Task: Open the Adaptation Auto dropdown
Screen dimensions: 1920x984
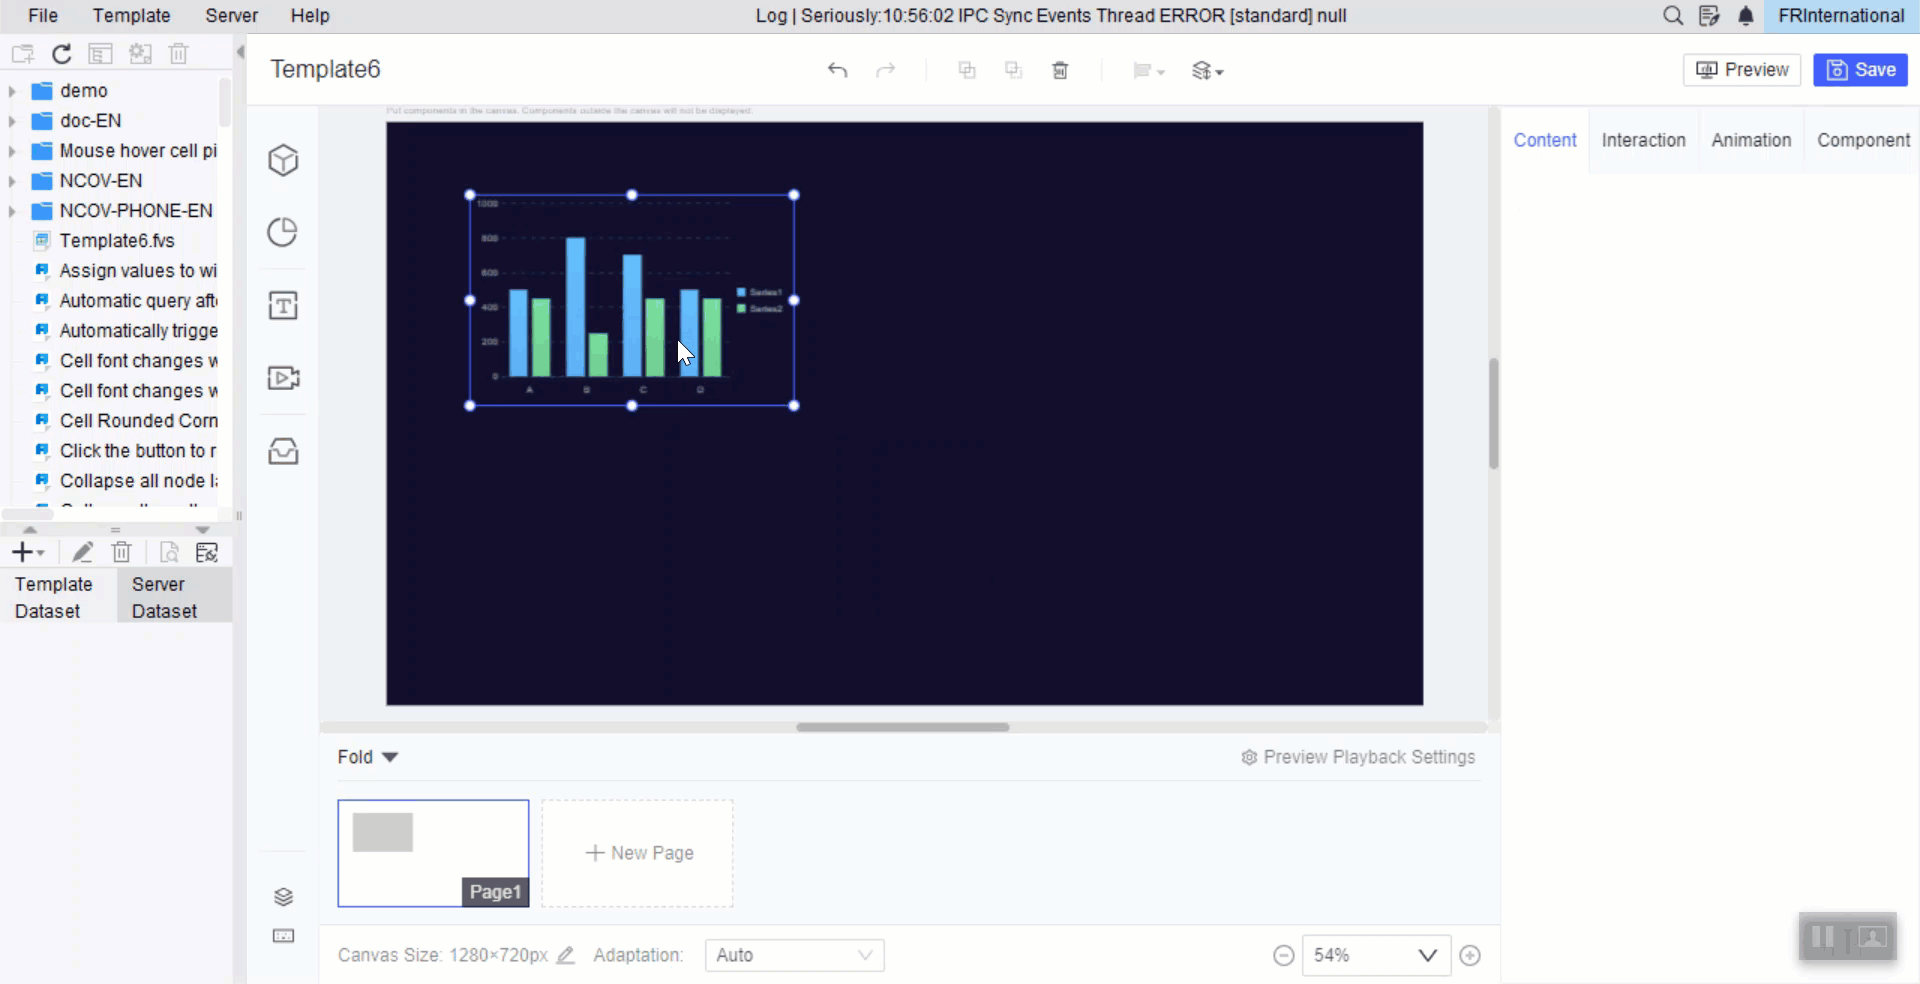Action: coord(794,955)
